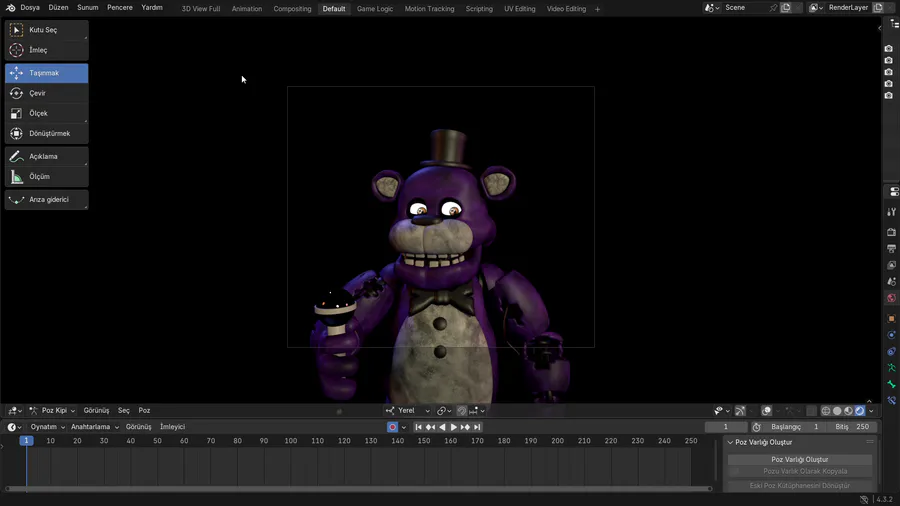Open the green Armature data properties tab
Viewport: 900px width, 506px height.
tap(891, 368)
